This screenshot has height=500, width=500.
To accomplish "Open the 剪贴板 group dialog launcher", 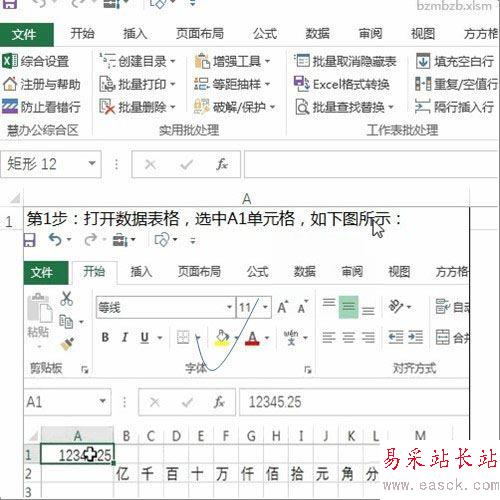I will coord(85,369).
